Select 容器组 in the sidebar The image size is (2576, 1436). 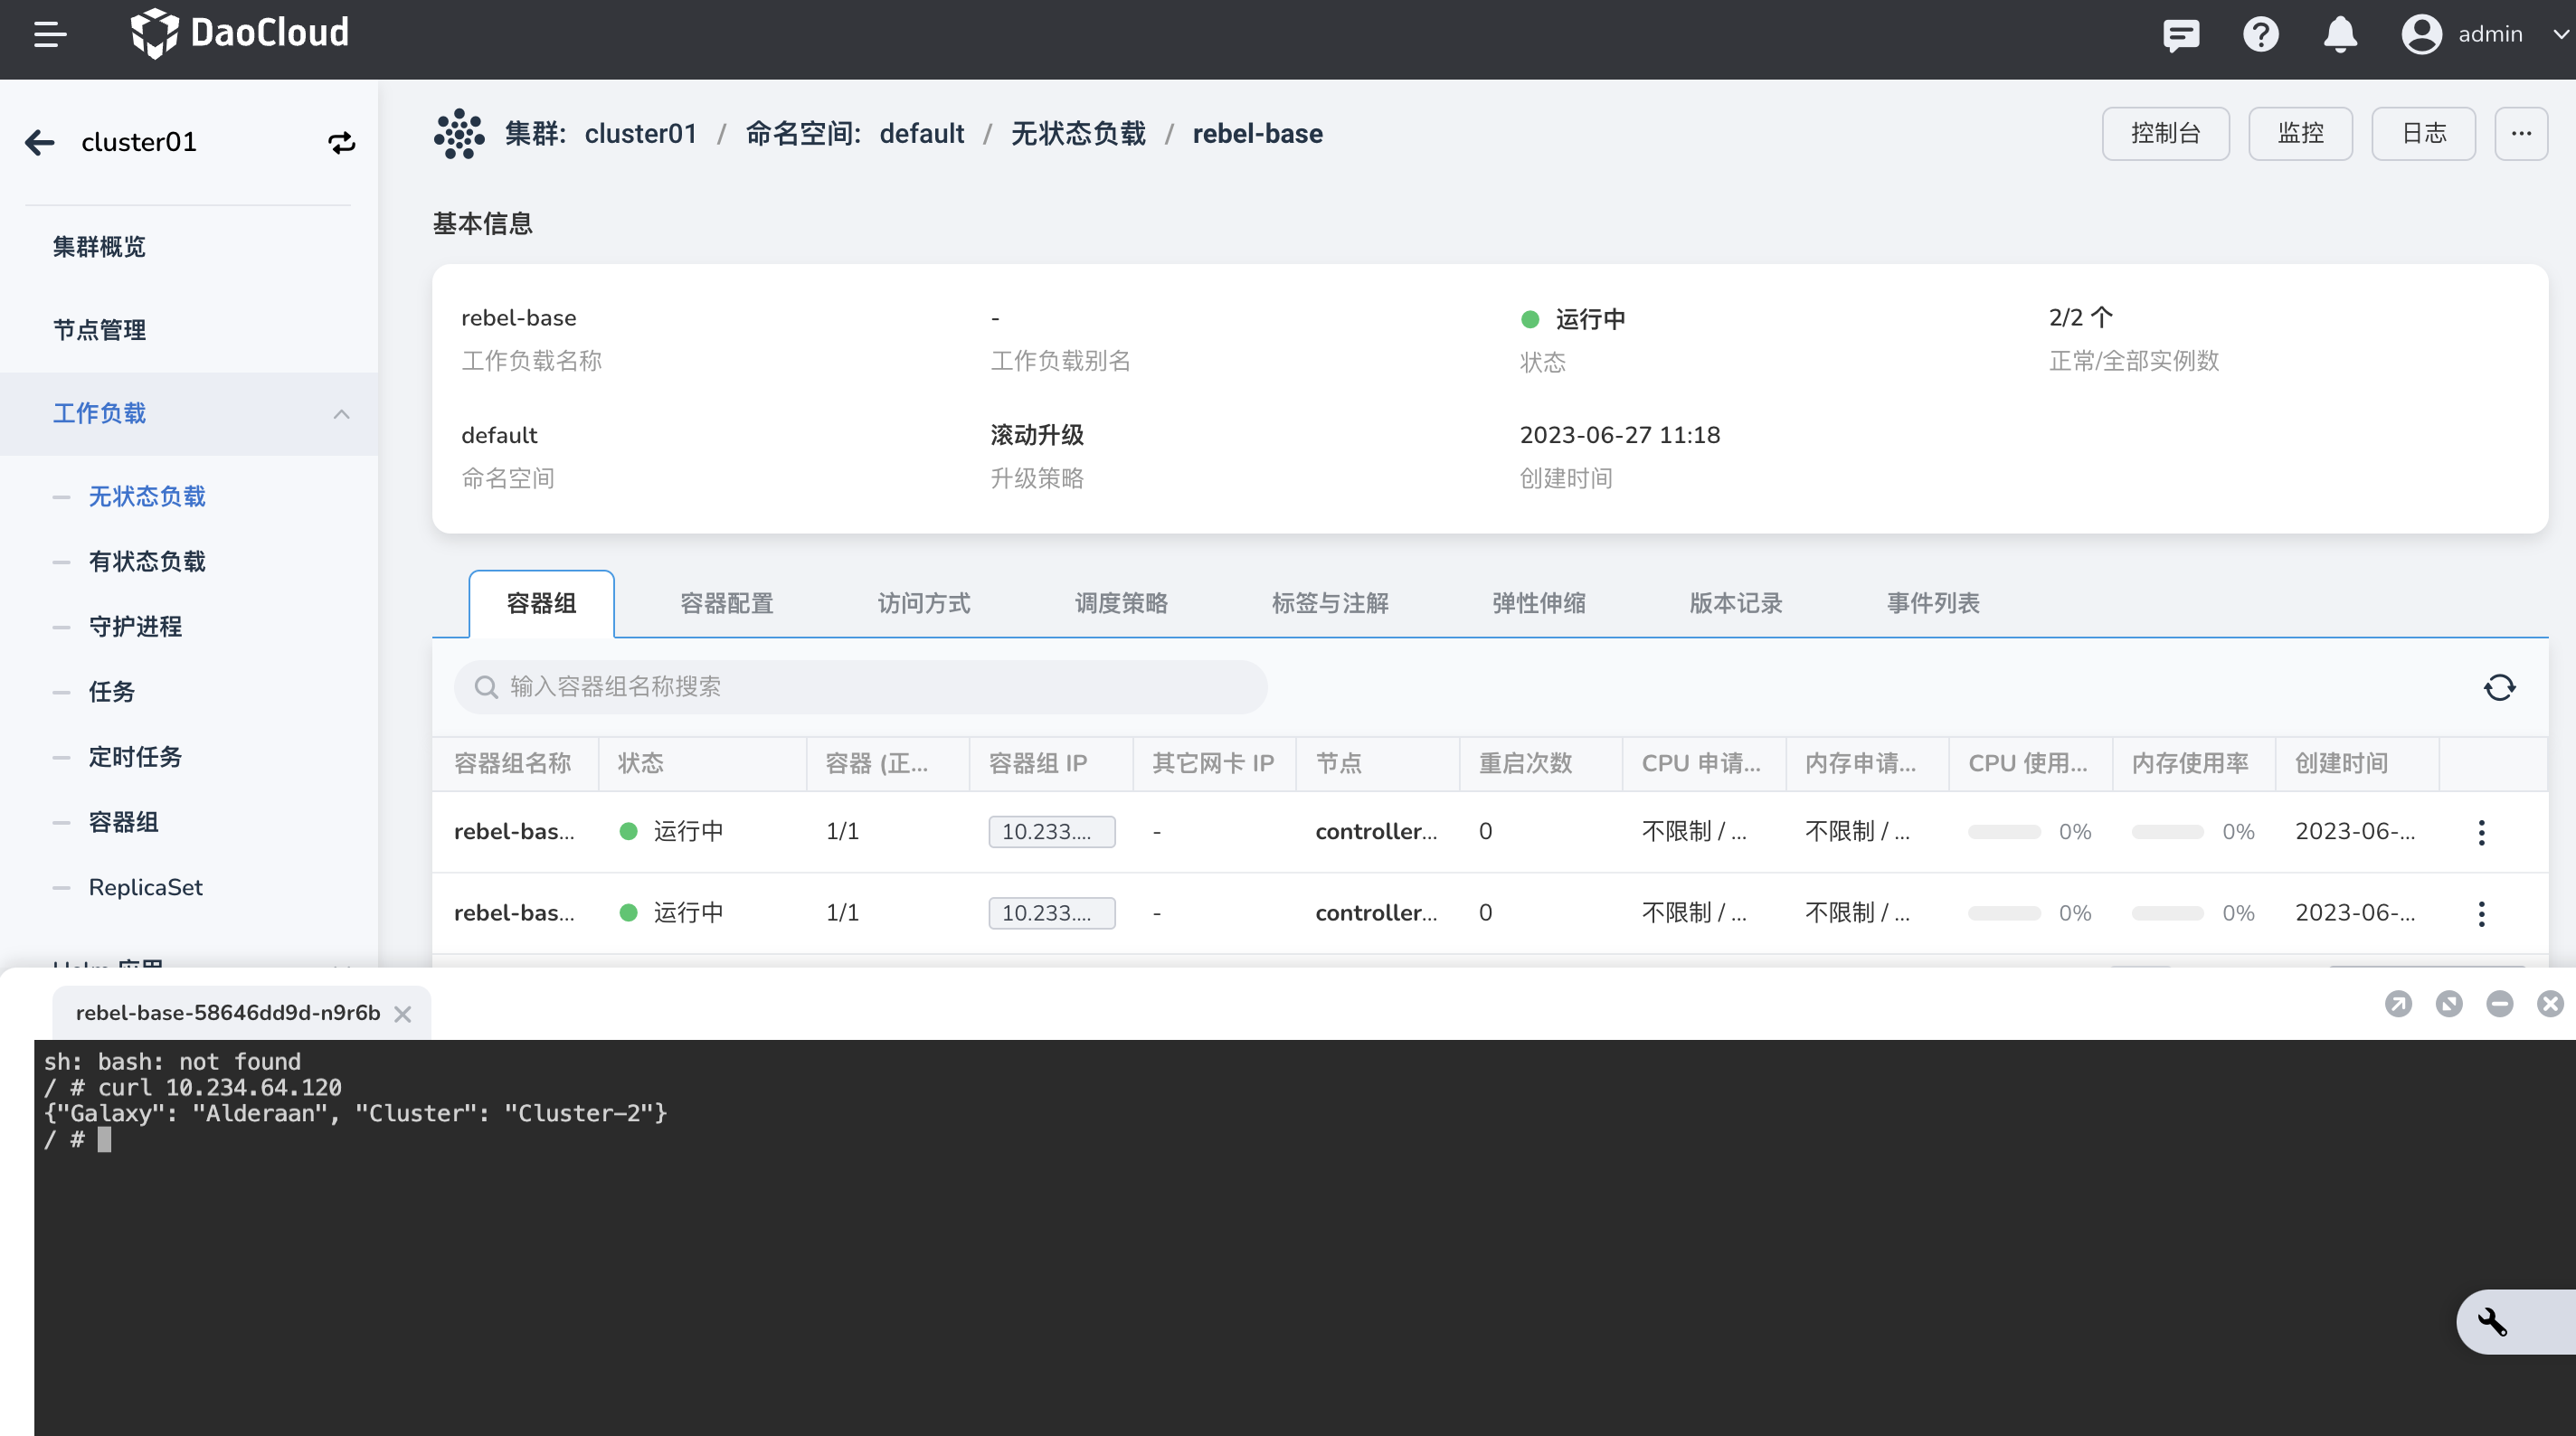point(123,821)
